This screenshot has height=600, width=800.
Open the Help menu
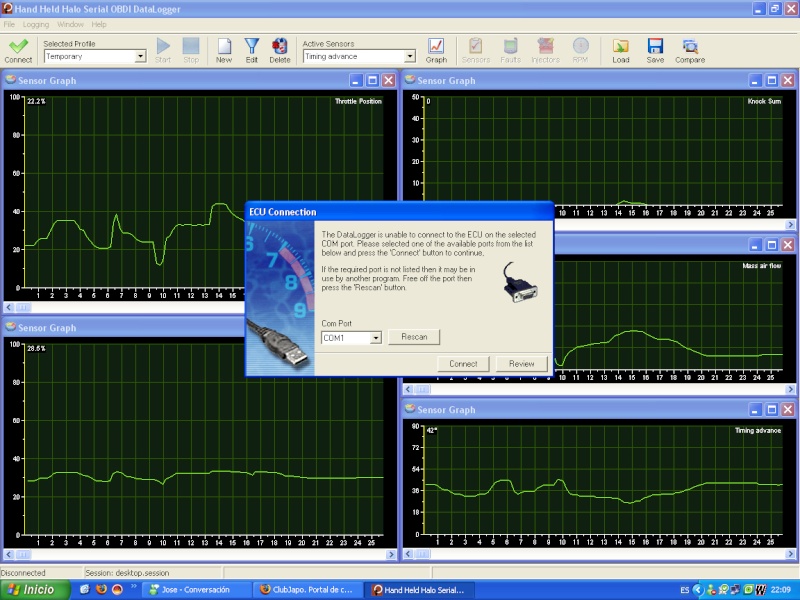pos(99,24)
